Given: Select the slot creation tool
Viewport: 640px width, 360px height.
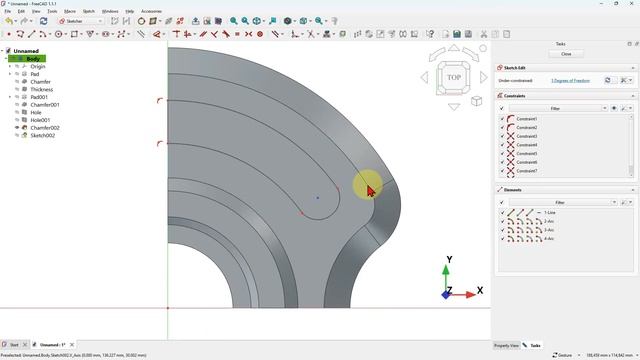Looking at the screenshot, I should click(x=106, y=34).
